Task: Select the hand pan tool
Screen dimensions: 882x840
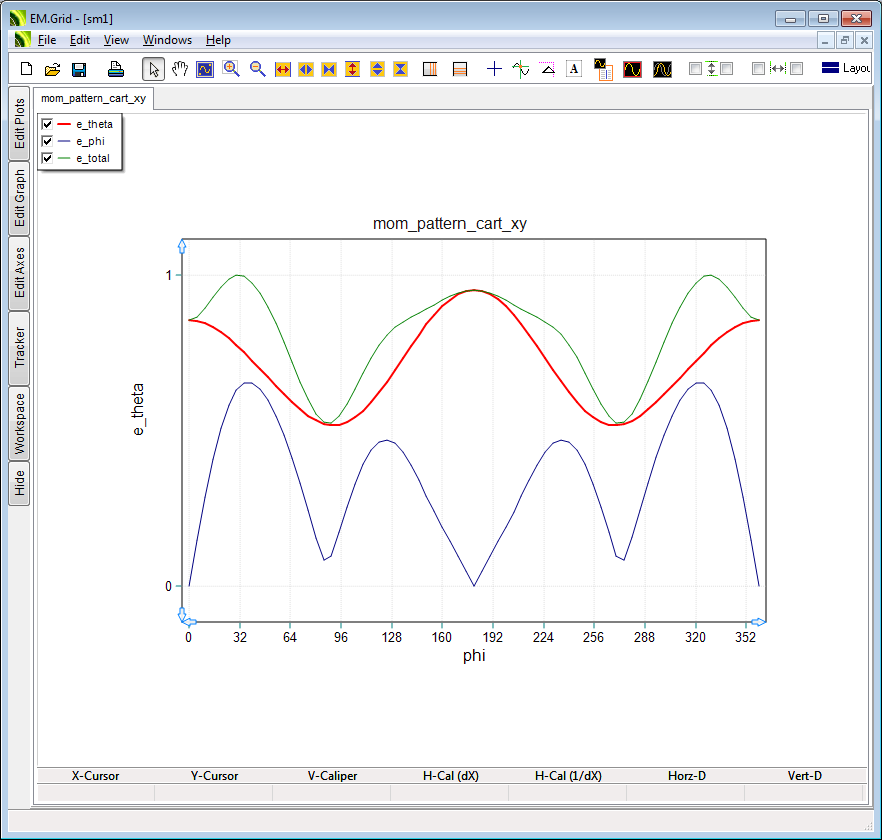Action: [180, 69]
